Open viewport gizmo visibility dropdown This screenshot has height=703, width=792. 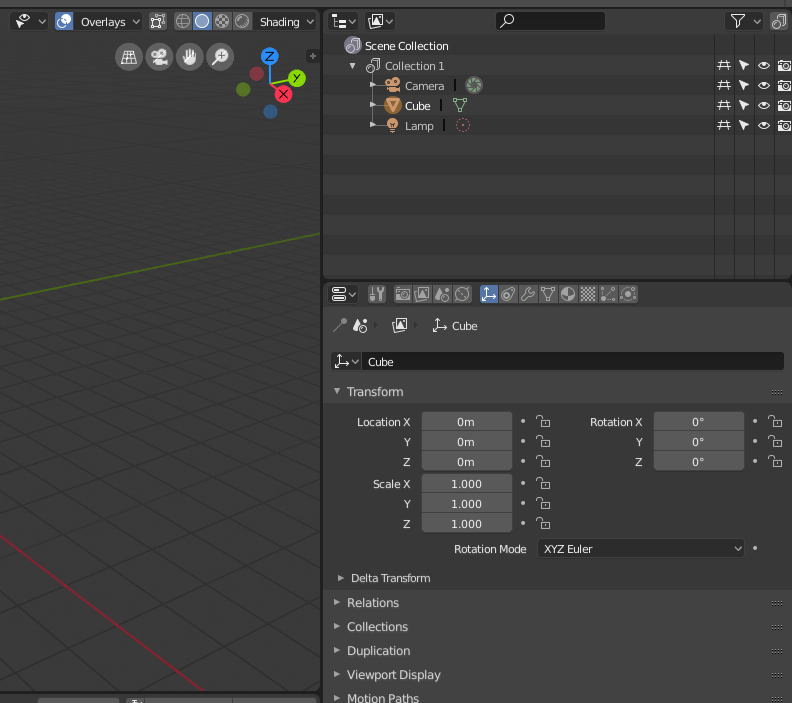29,22
